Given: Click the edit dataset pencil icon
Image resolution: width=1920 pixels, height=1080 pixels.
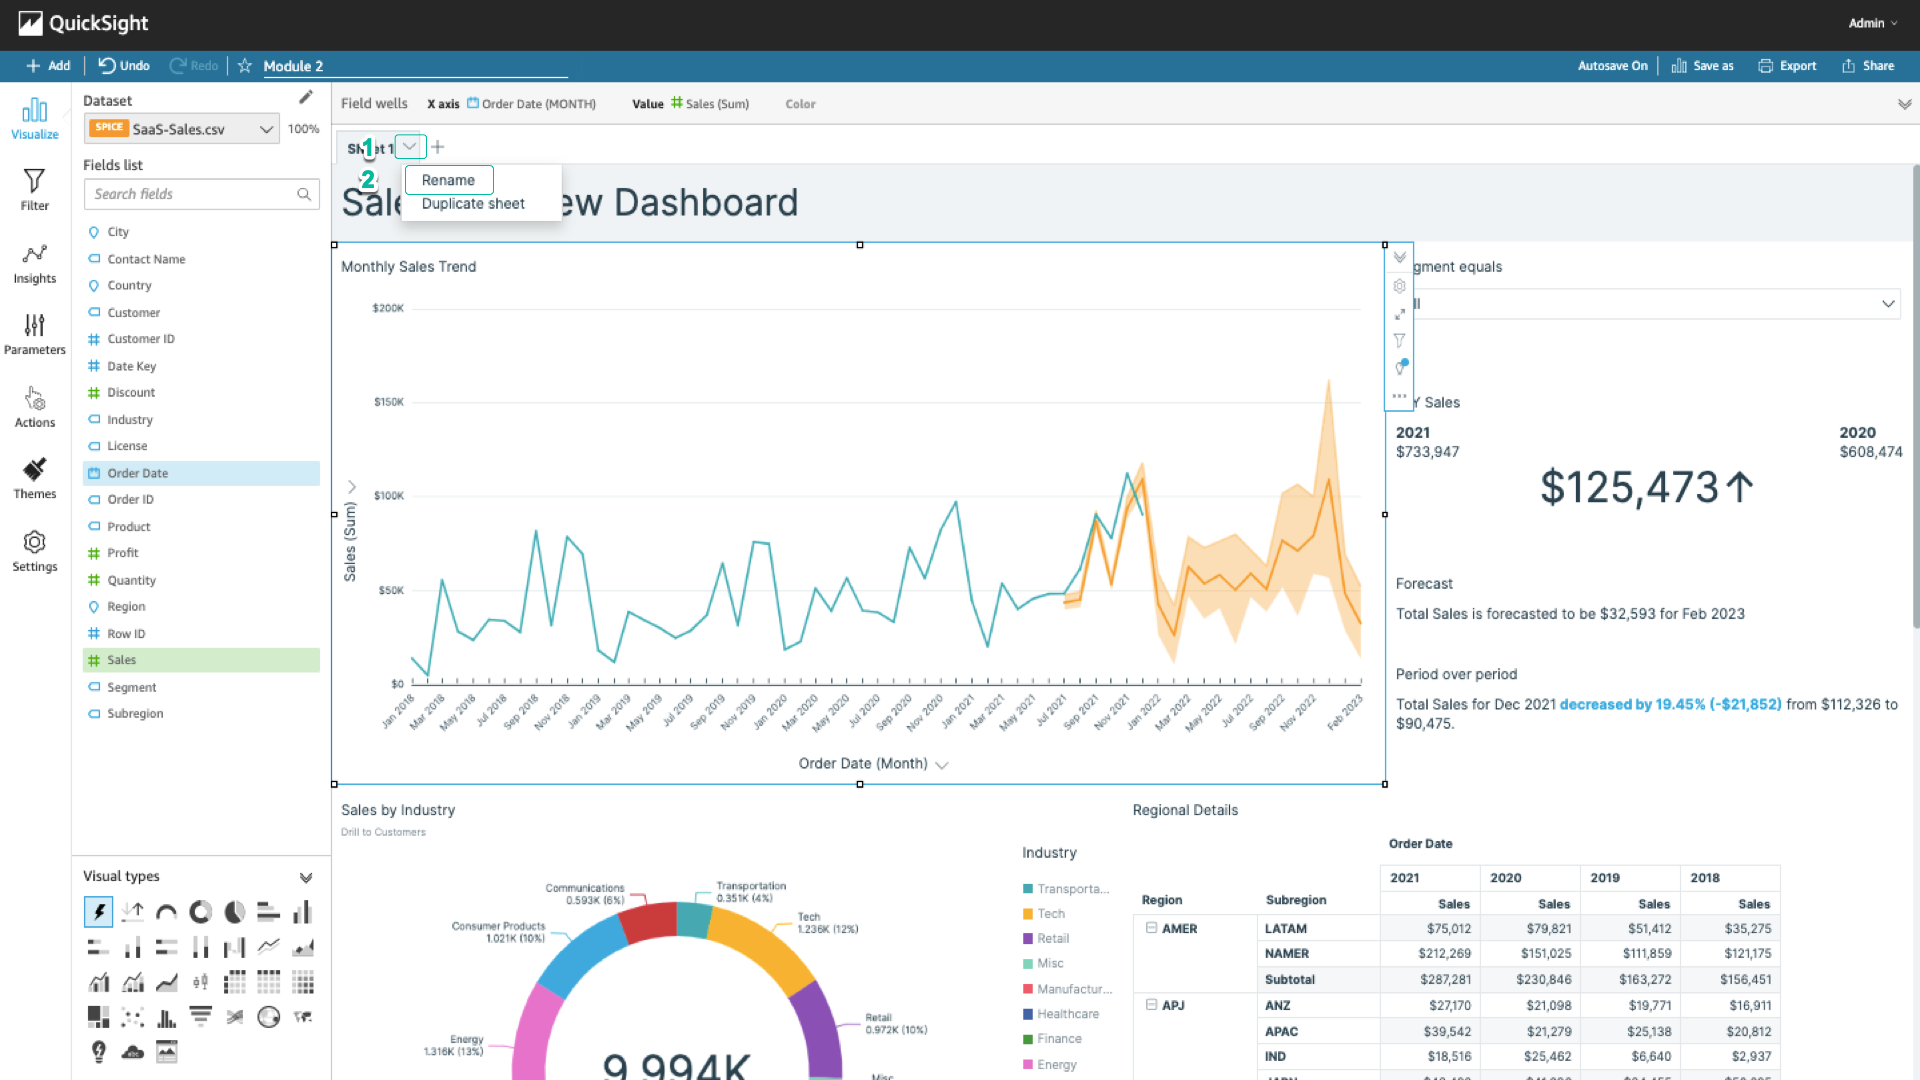Looking at the screenshot, I should click(306, 98).
